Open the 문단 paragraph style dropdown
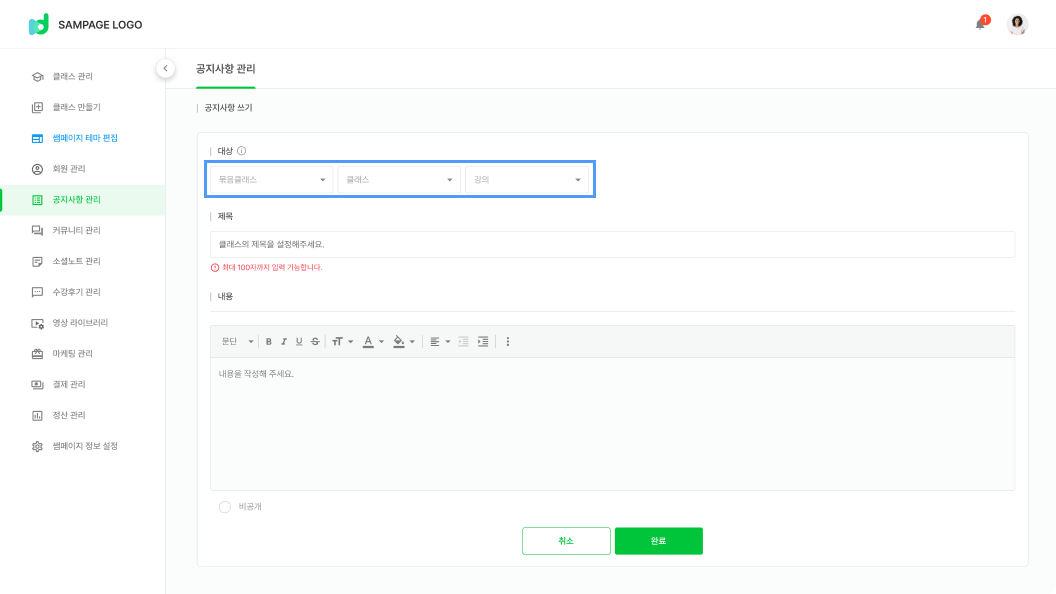 tap(237, 341)
